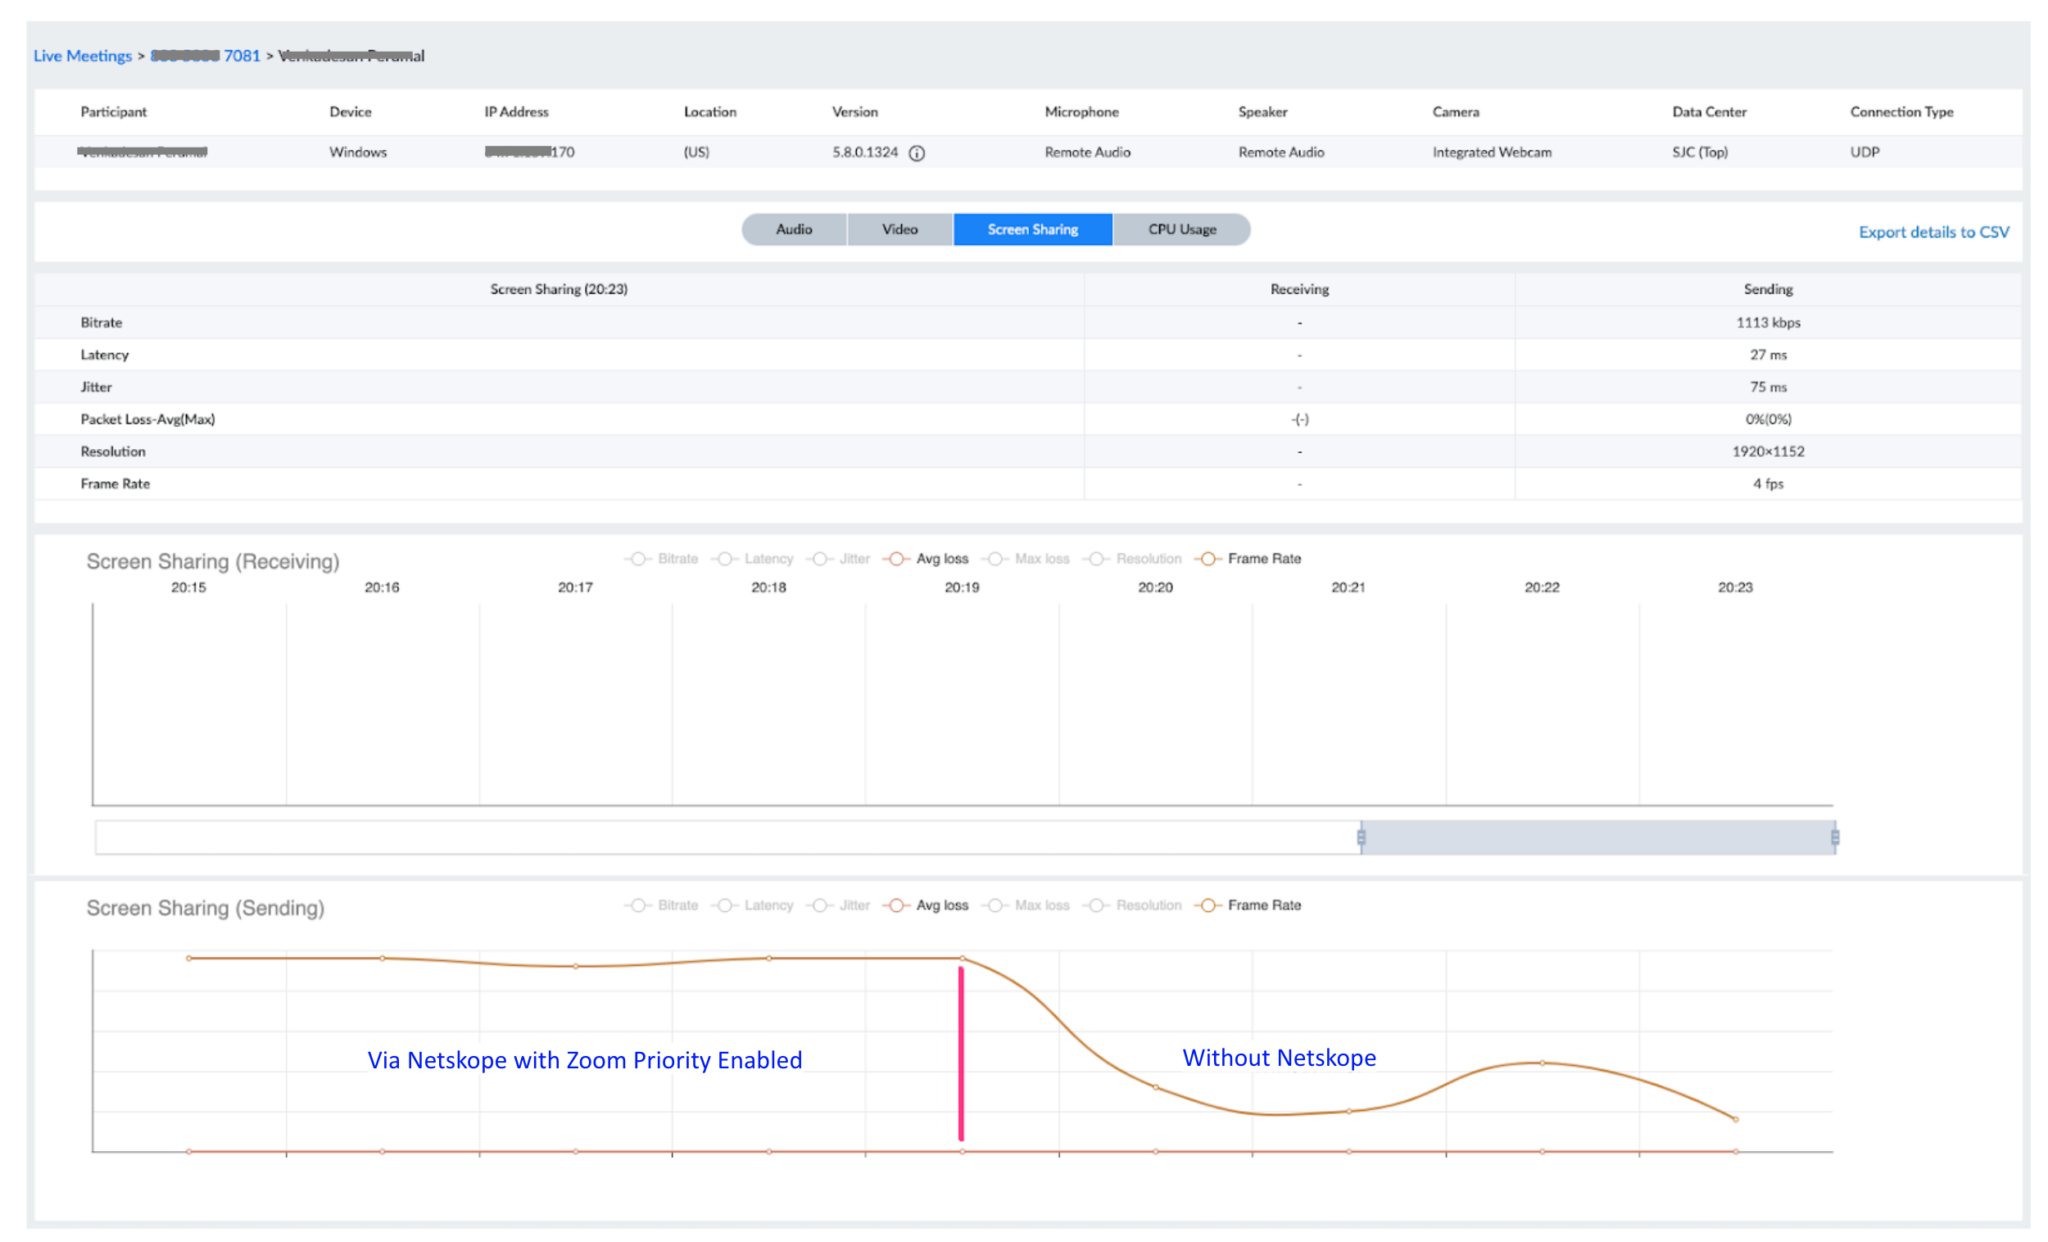Toggle Bitrate series visibility in Sending chart

(637, 905)
